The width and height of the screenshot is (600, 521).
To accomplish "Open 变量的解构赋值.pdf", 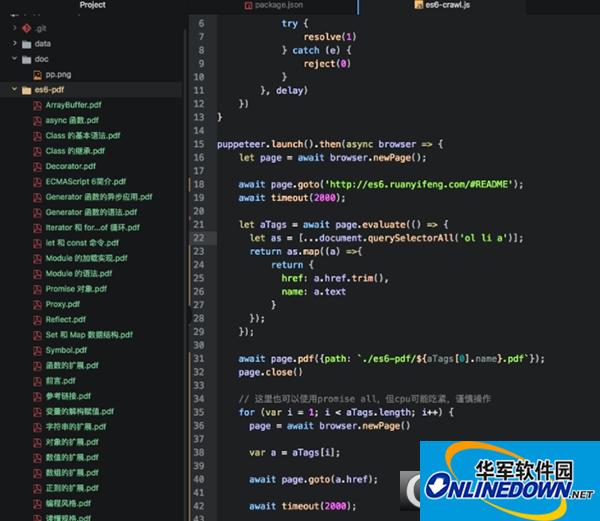I will [x=80, y=411].
